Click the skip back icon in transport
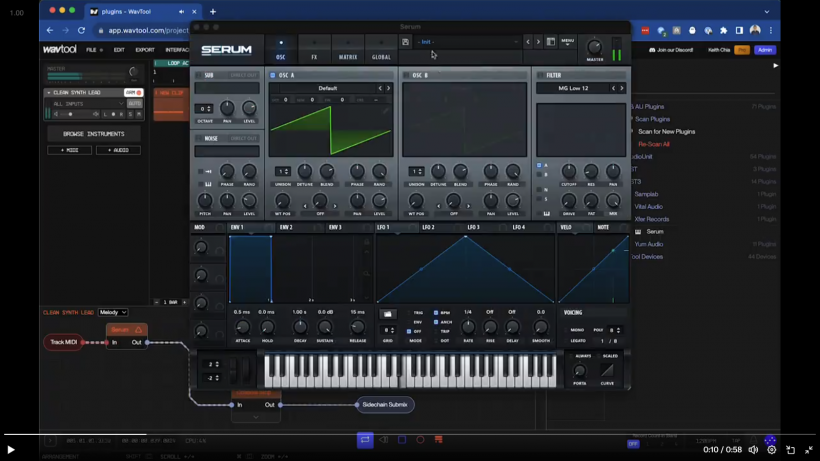The image size is (820, 461). click(383, 440)
